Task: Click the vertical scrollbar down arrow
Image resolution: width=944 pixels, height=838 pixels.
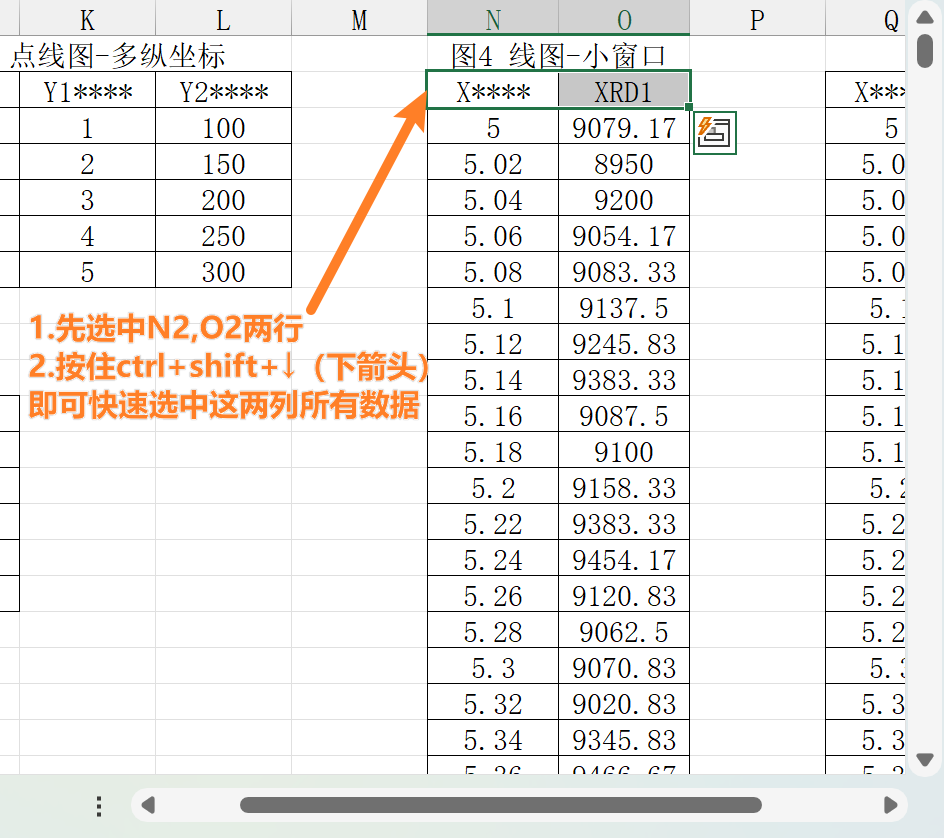Action: [x=925, y=759]
